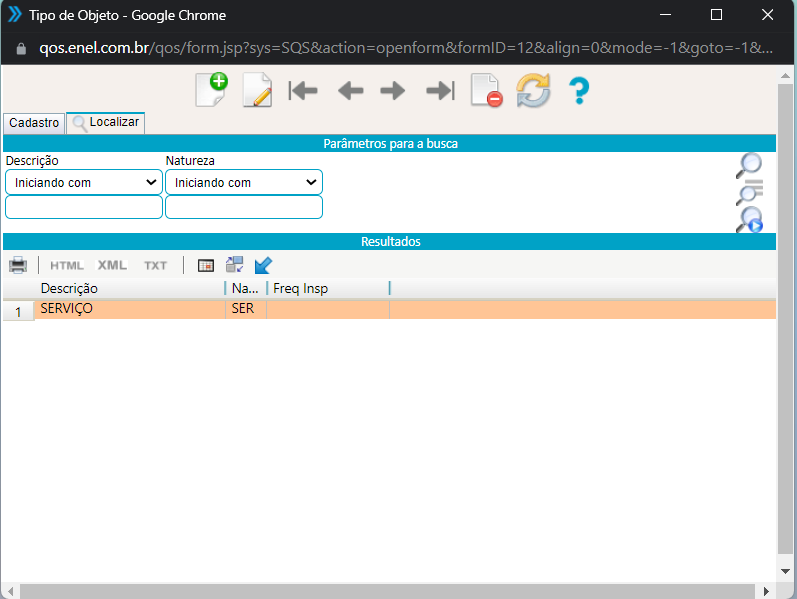Go to the first record
The image size is (797, 599).
click(x=303, y=91)
